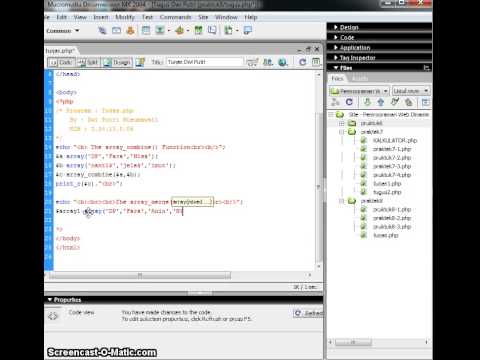Open the Window menu
The image size is (480, 360).
point(226,17)
